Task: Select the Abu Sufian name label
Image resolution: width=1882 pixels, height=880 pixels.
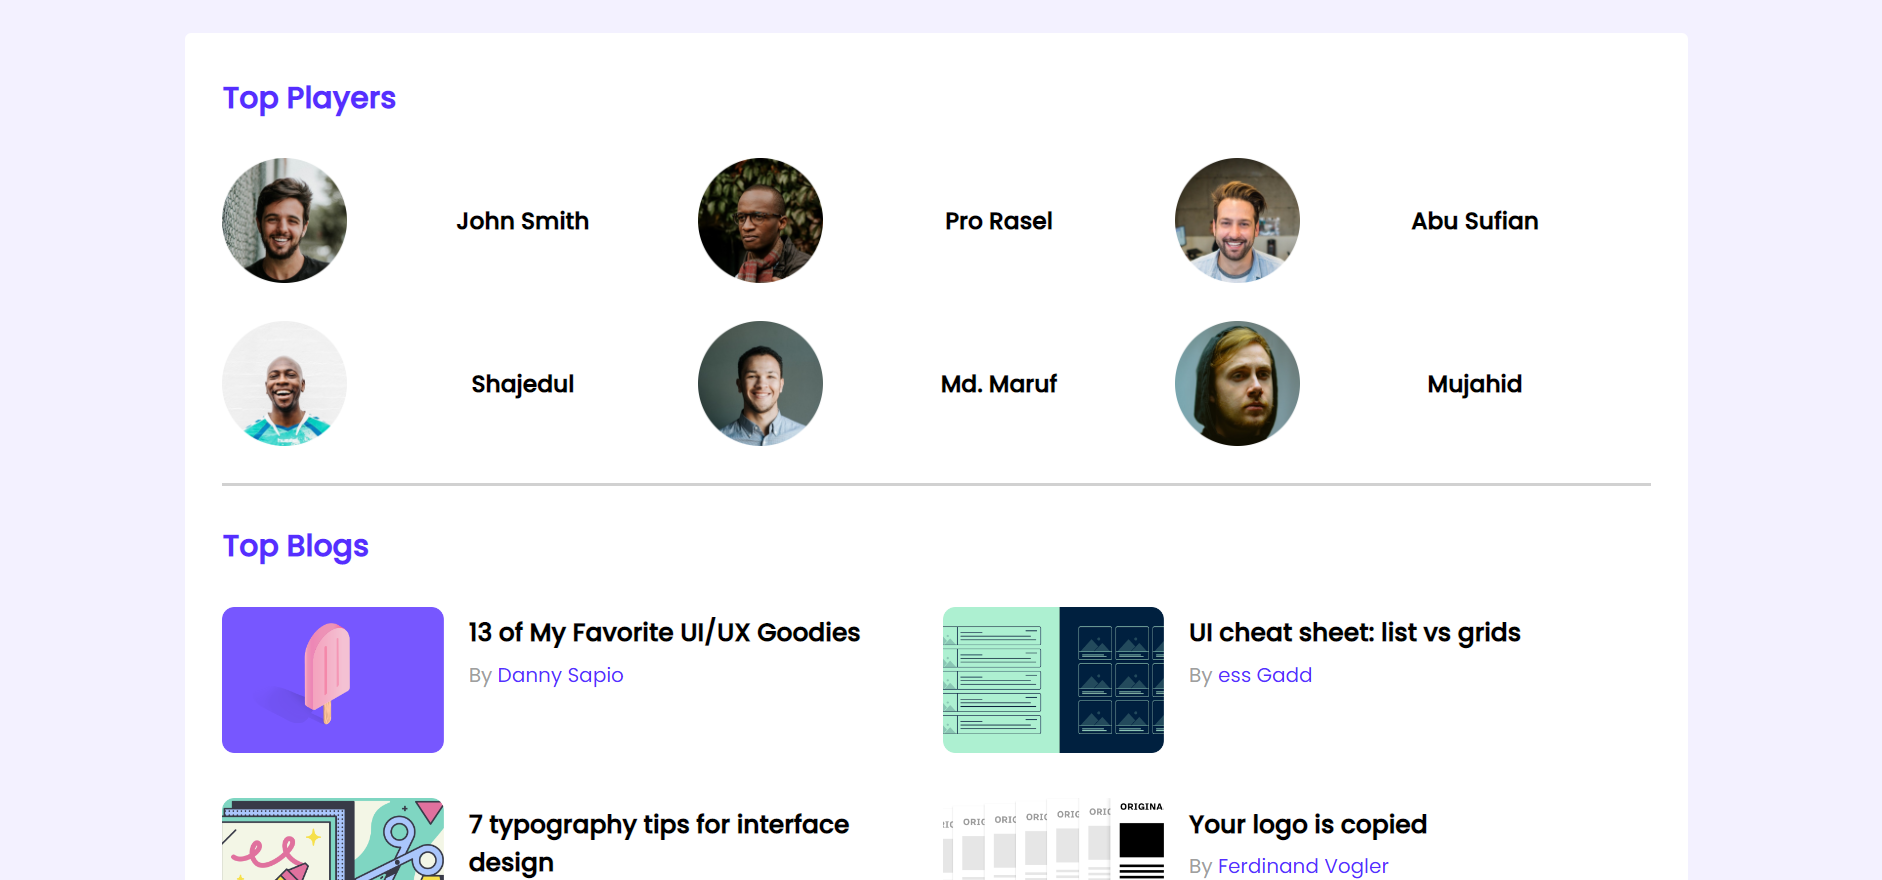Action: pyautogui.click(x=1475, y=221)
